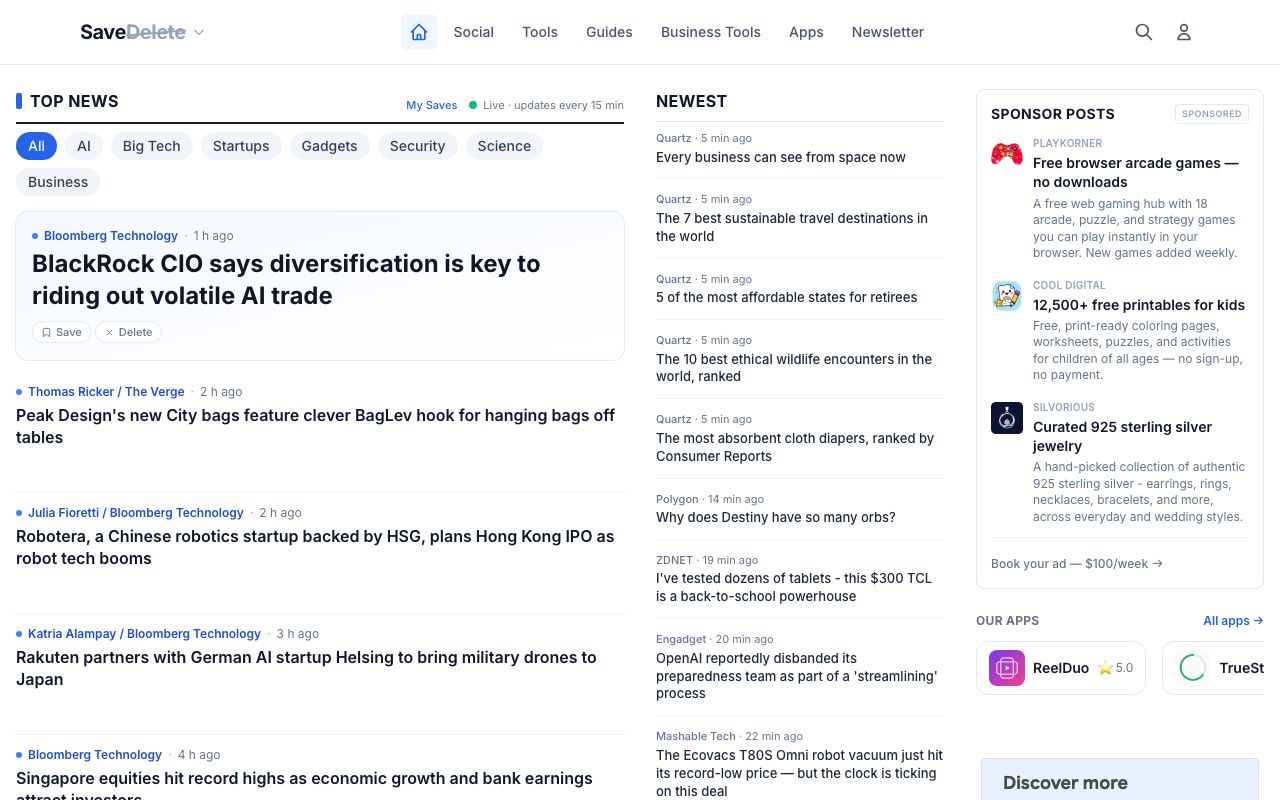Open the search magnifier icon
Viewport: 1280px width, 800px height.
click(x=1144, y=32)
